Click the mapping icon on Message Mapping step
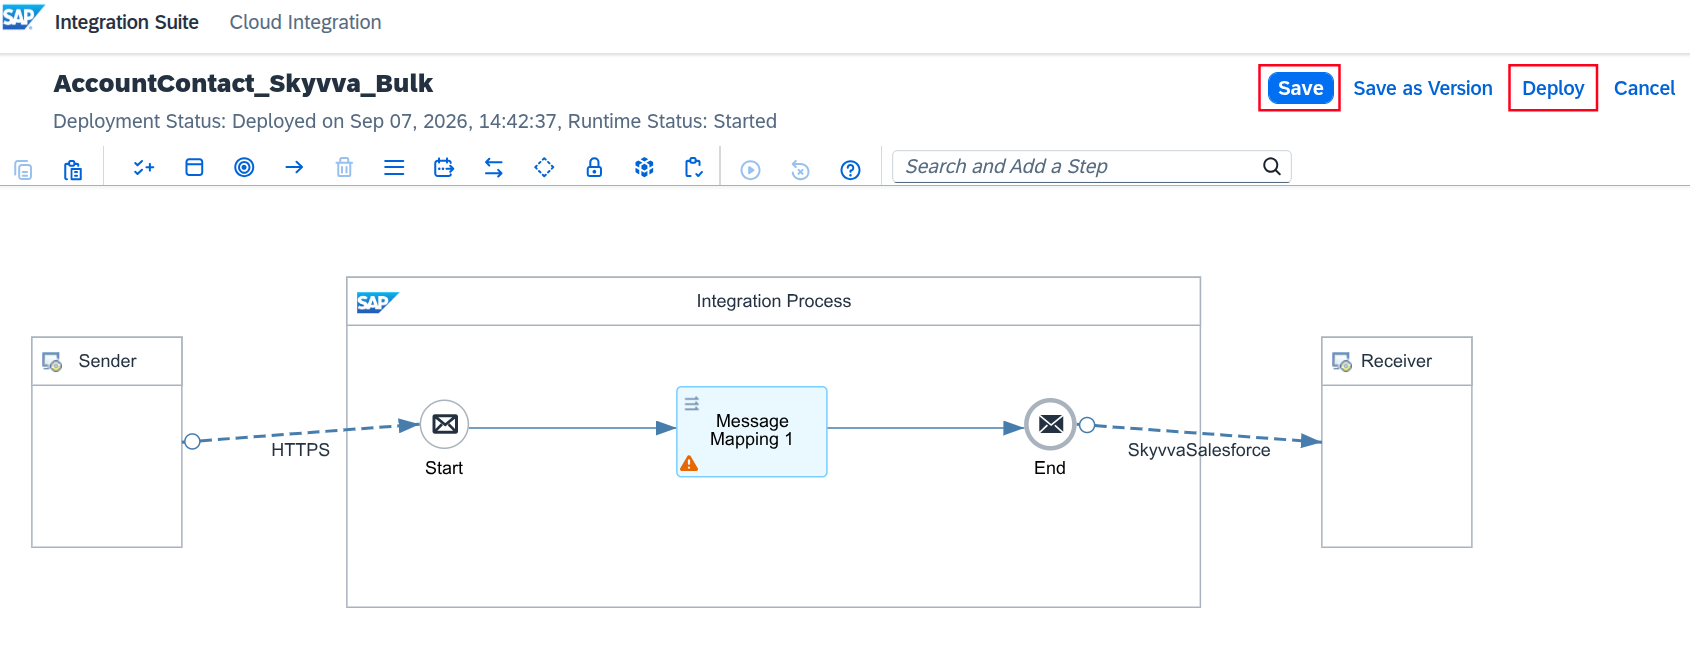Viewport: 1690px width, 653px height. point(691,403)
